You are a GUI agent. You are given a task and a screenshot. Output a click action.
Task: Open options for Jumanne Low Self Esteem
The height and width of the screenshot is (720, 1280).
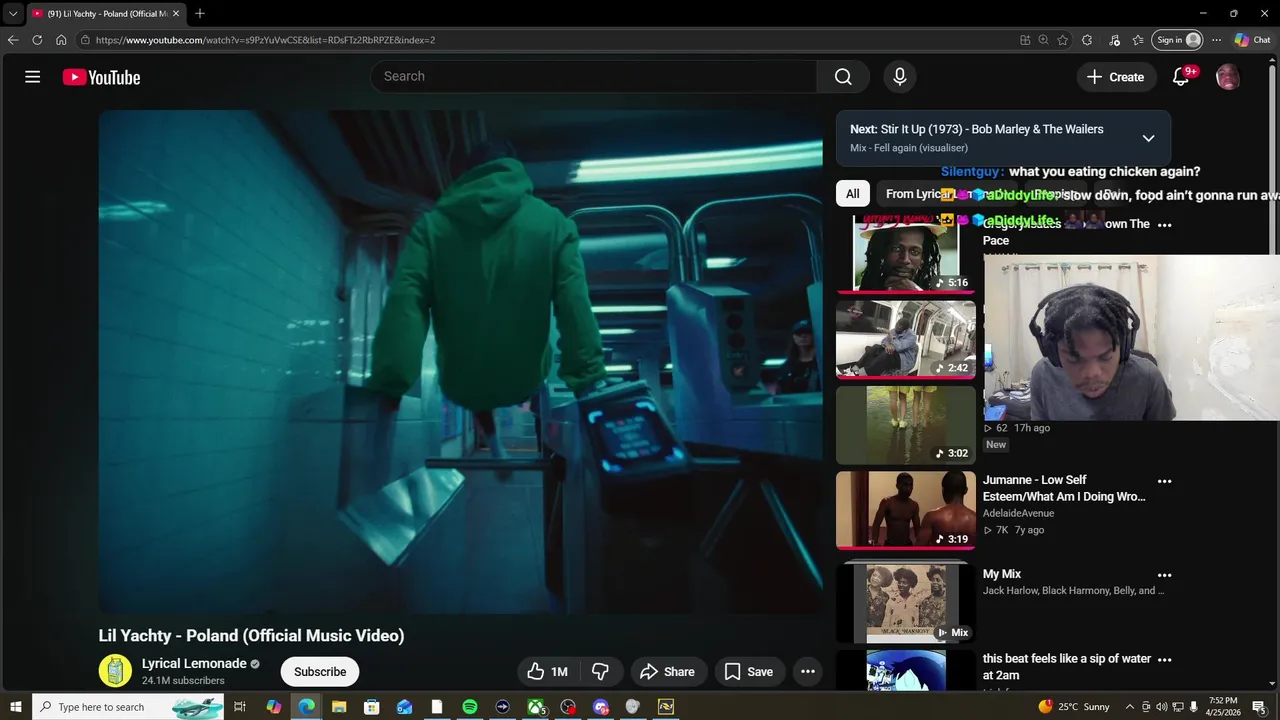click(x=1164, y=481)
